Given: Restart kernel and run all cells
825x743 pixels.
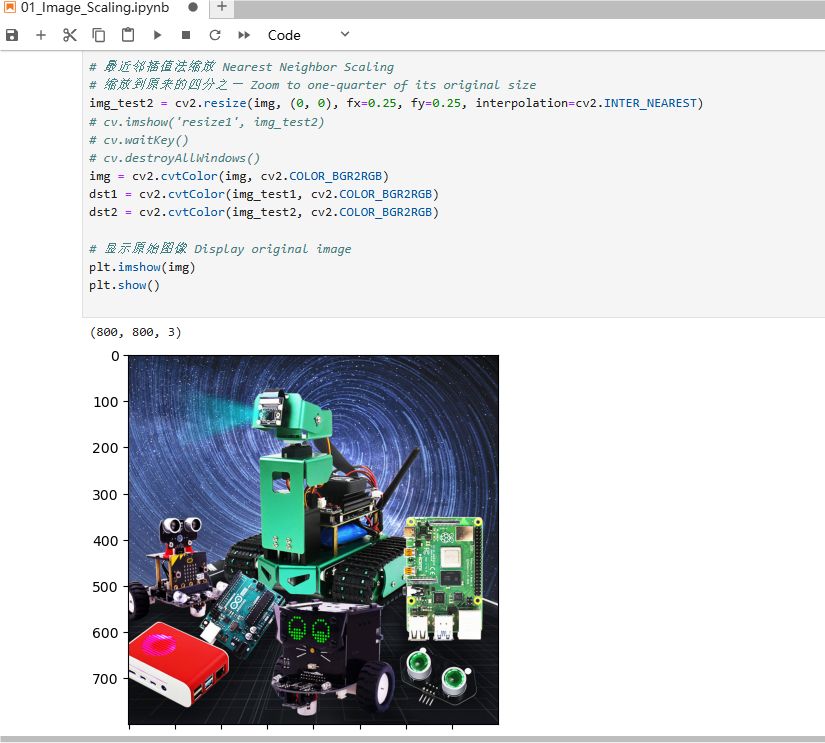Looking at the screenshot, I should coord(244,35).
